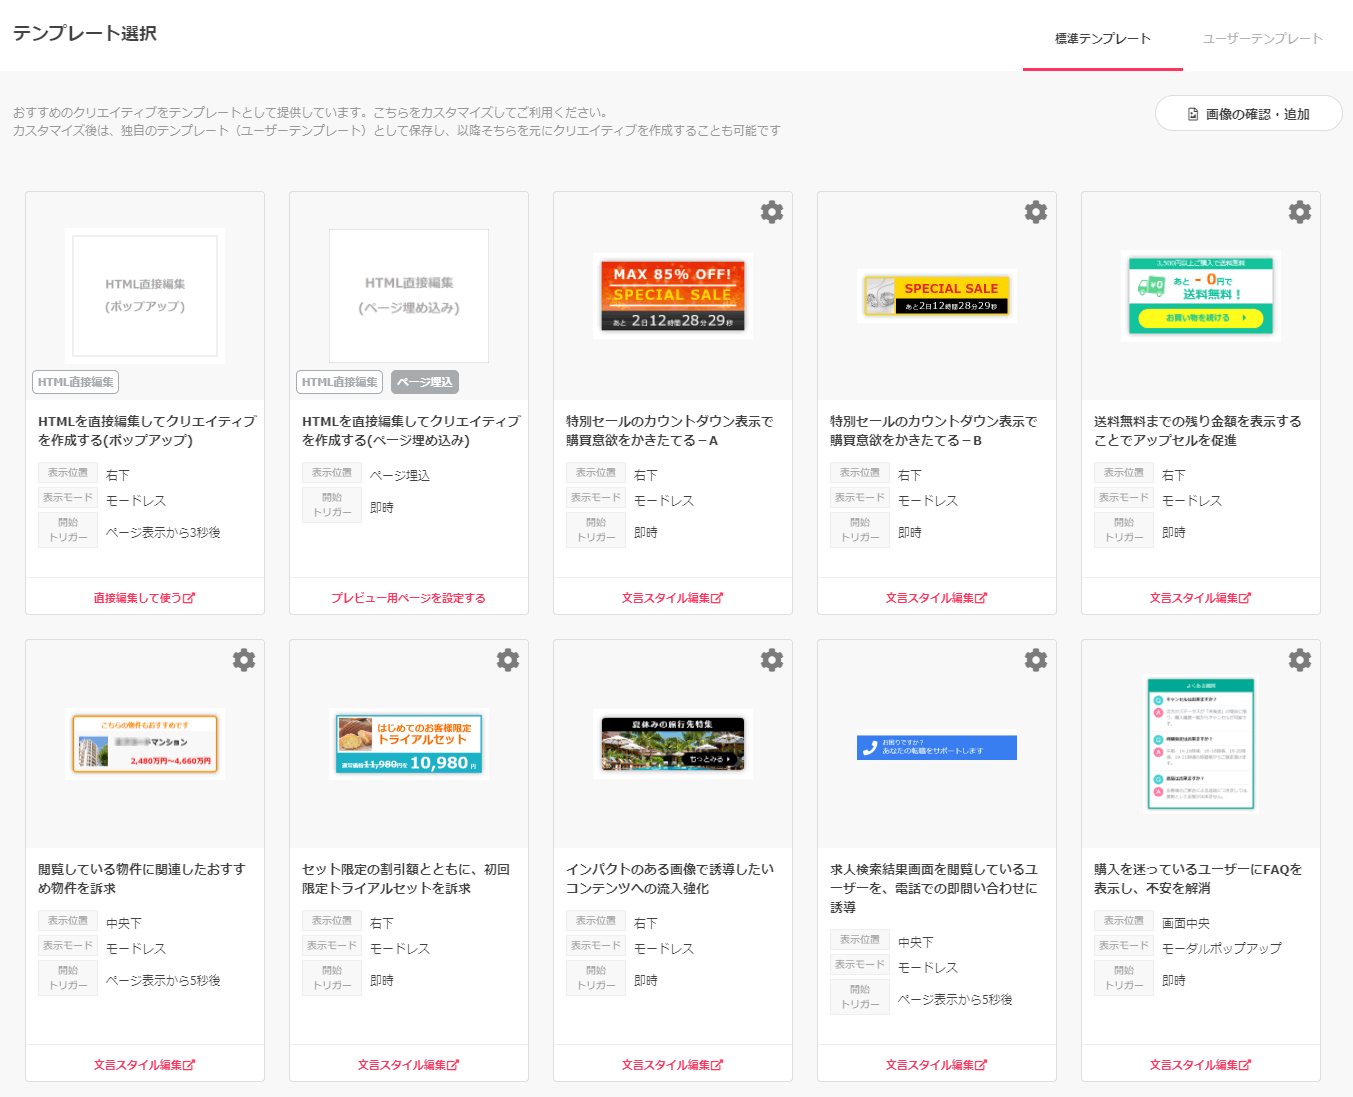This screenshot has height=1097, width=1353.
Task: Click gear icon on SPECIAL SALE countdown B card
Action: click(1035, 212)
